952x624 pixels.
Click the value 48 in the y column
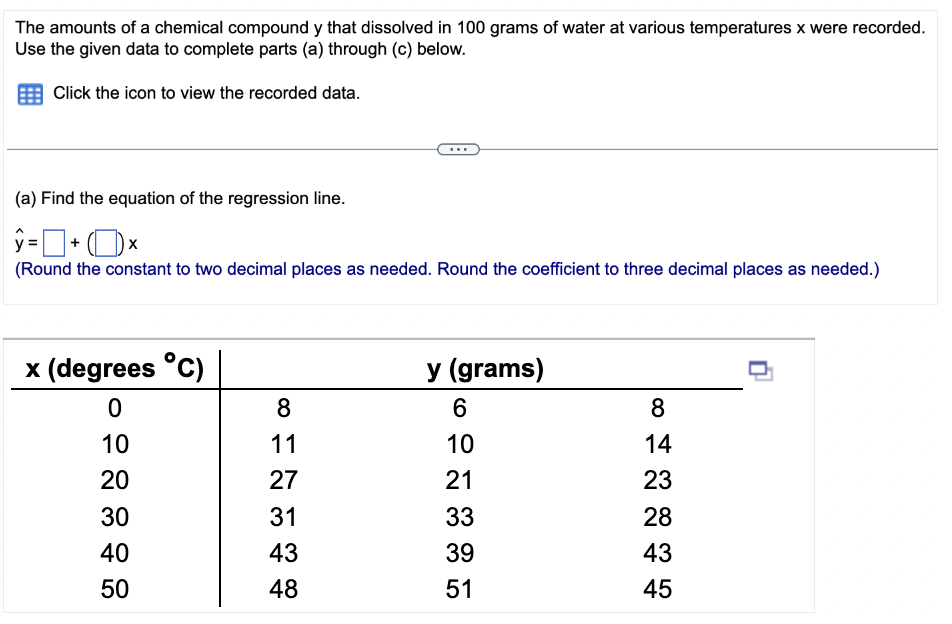point(283,589)
